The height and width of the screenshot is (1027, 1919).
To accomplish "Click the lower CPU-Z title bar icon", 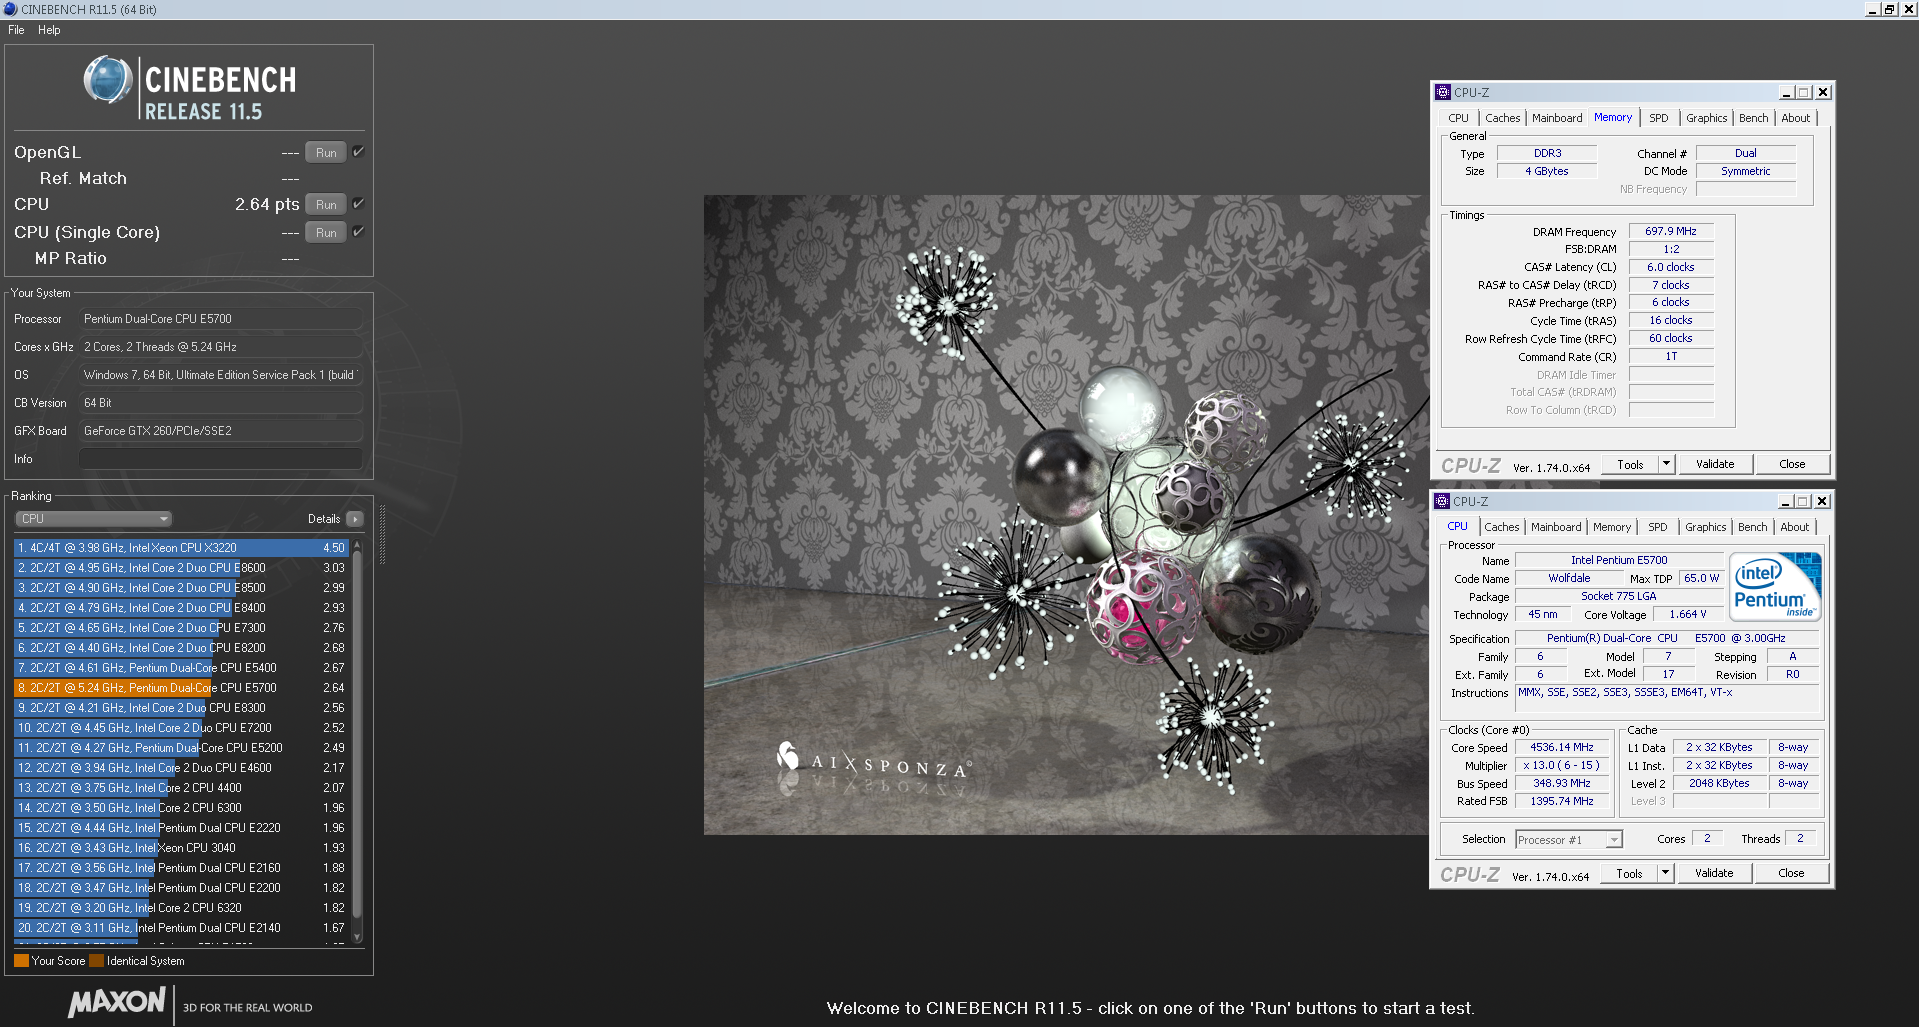I will pos(1442,501).
